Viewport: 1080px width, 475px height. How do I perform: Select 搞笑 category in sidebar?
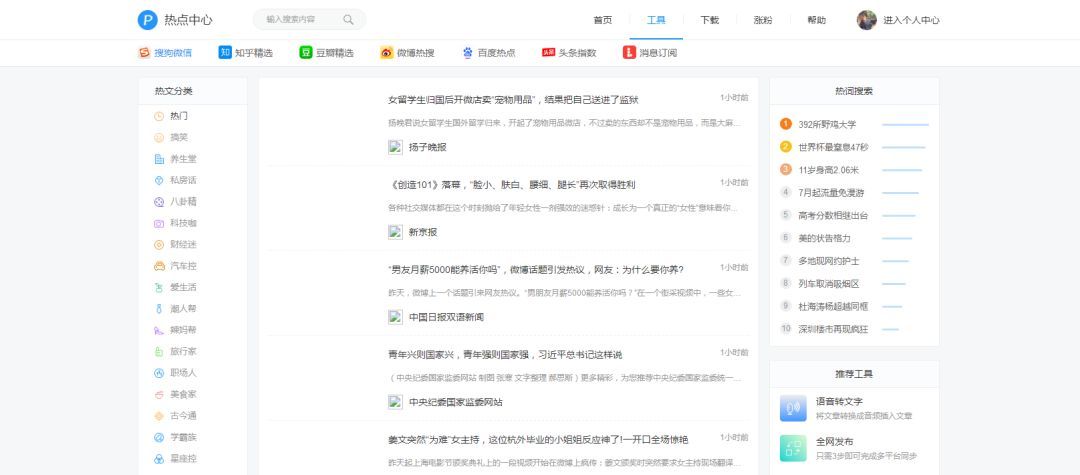pos(178,137)
